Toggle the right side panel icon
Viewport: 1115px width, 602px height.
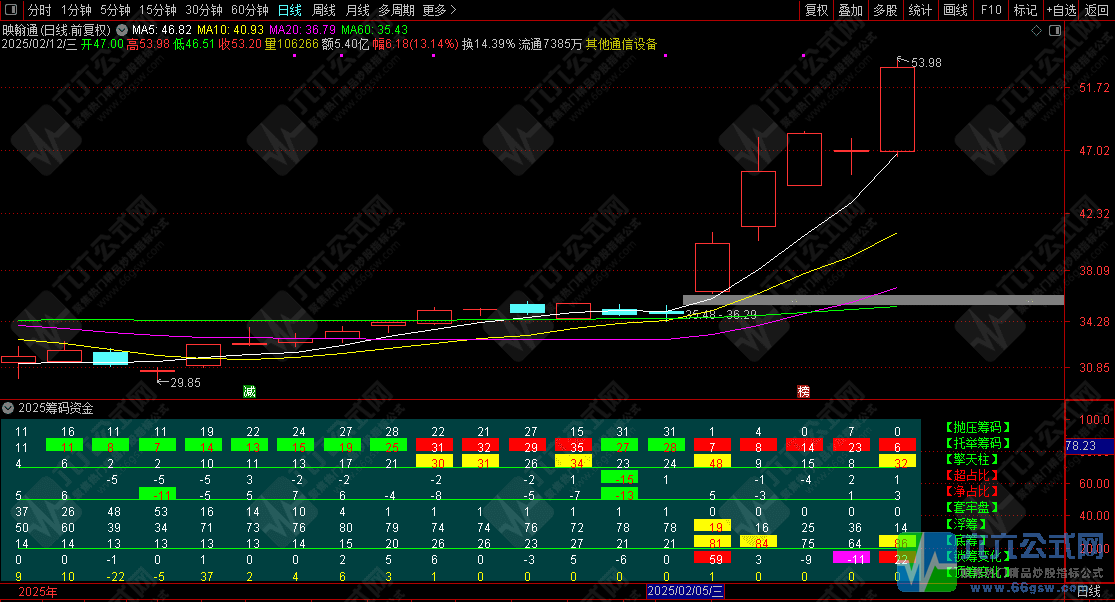point(1055,30)
